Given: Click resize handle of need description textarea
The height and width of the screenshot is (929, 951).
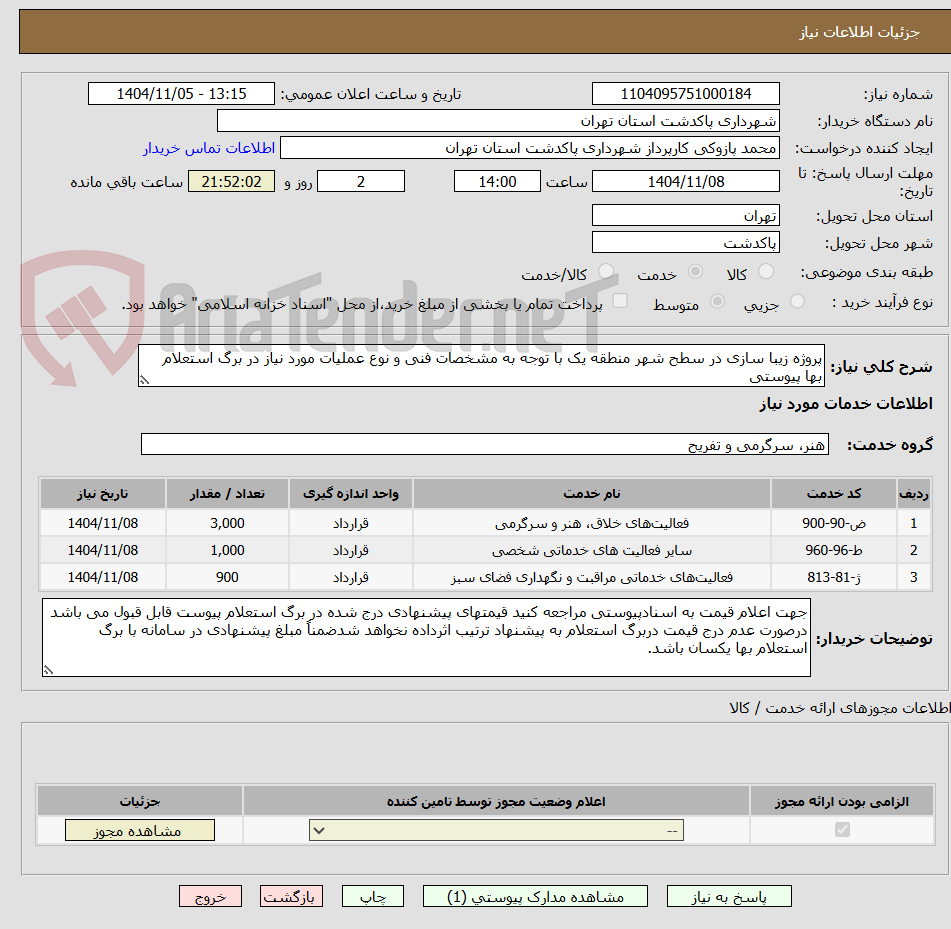Looking at the screenshot, I should [144, 380].
